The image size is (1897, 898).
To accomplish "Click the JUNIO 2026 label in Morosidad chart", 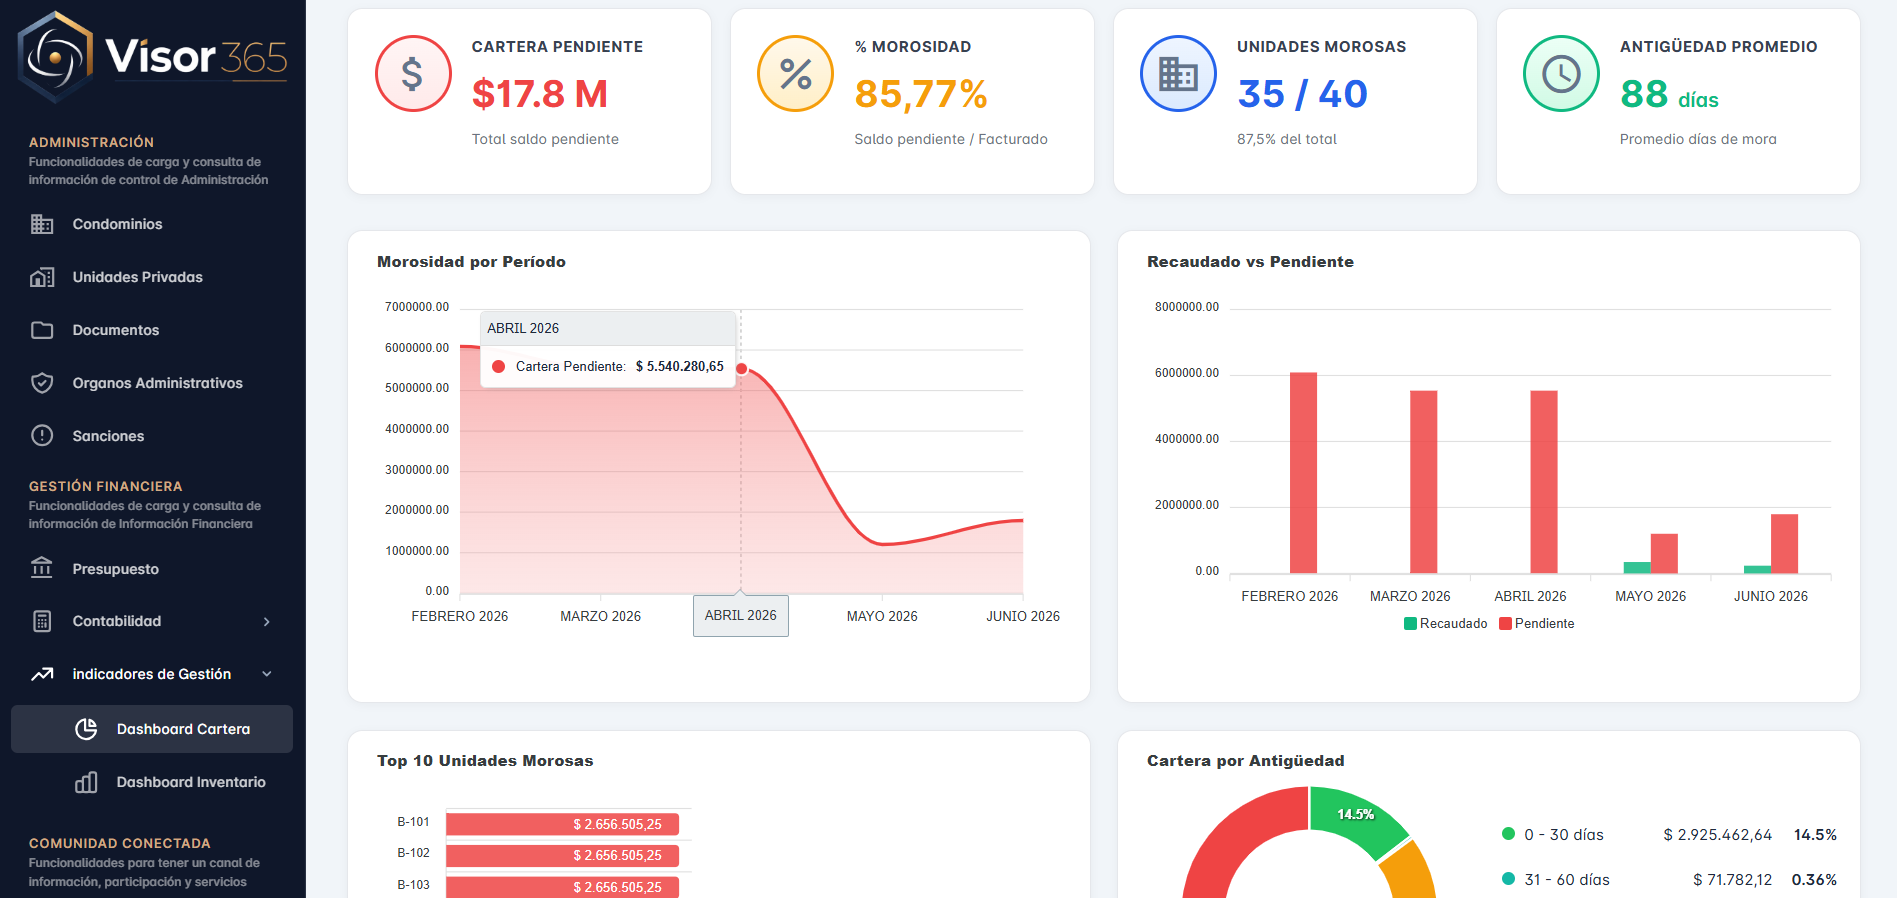I will tap(1023, 616).
